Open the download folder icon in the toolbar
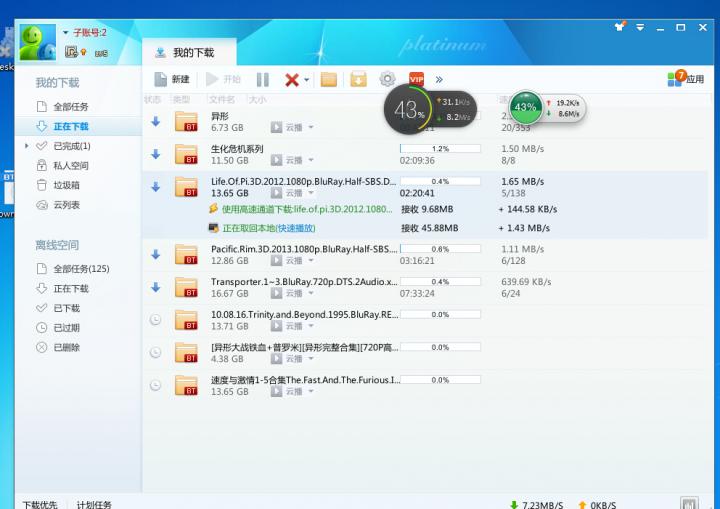The width and height of the screenshot is (720, 509). 329,79
